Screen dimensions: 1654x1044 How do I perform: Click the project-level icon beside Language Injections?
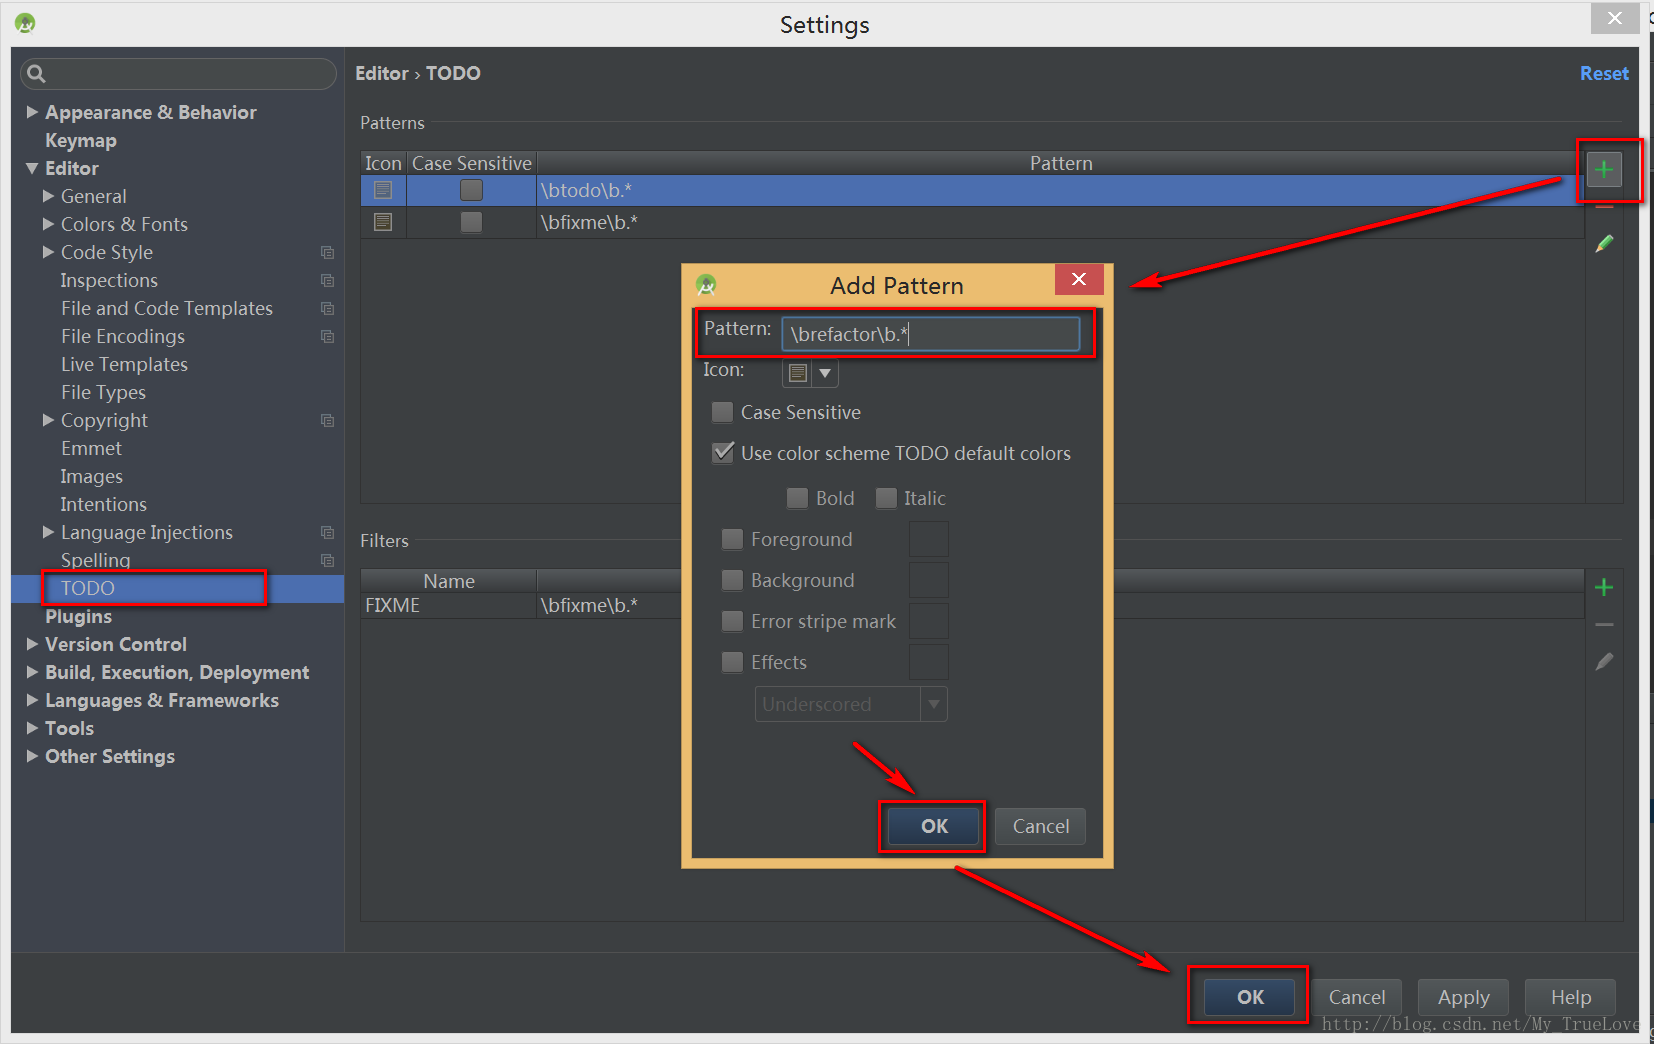[327, 533]
